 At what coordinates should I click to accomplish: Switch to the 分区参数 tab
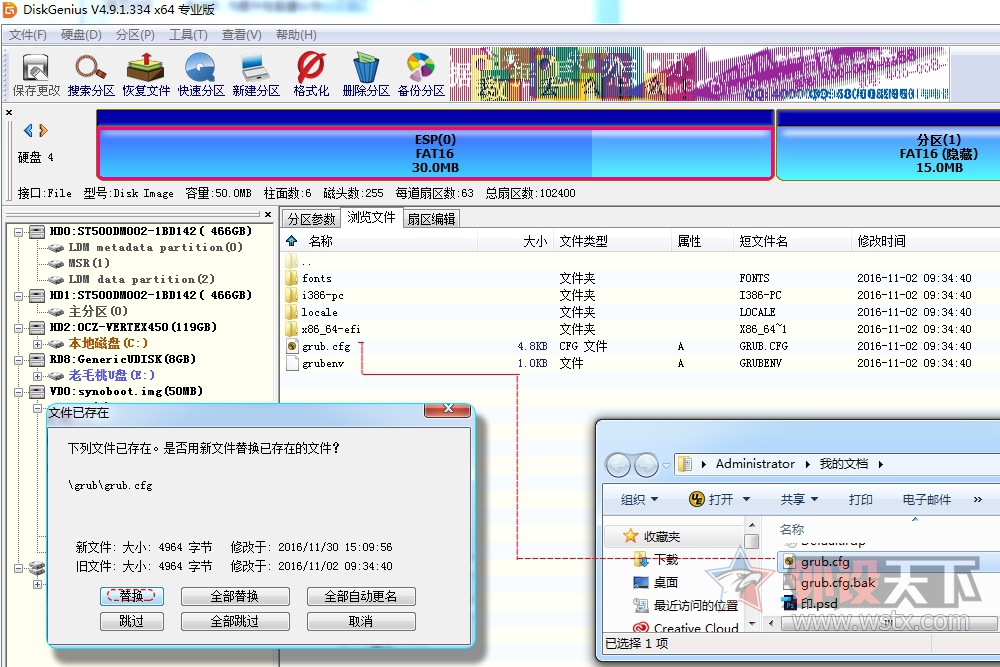tap(311, 219)
